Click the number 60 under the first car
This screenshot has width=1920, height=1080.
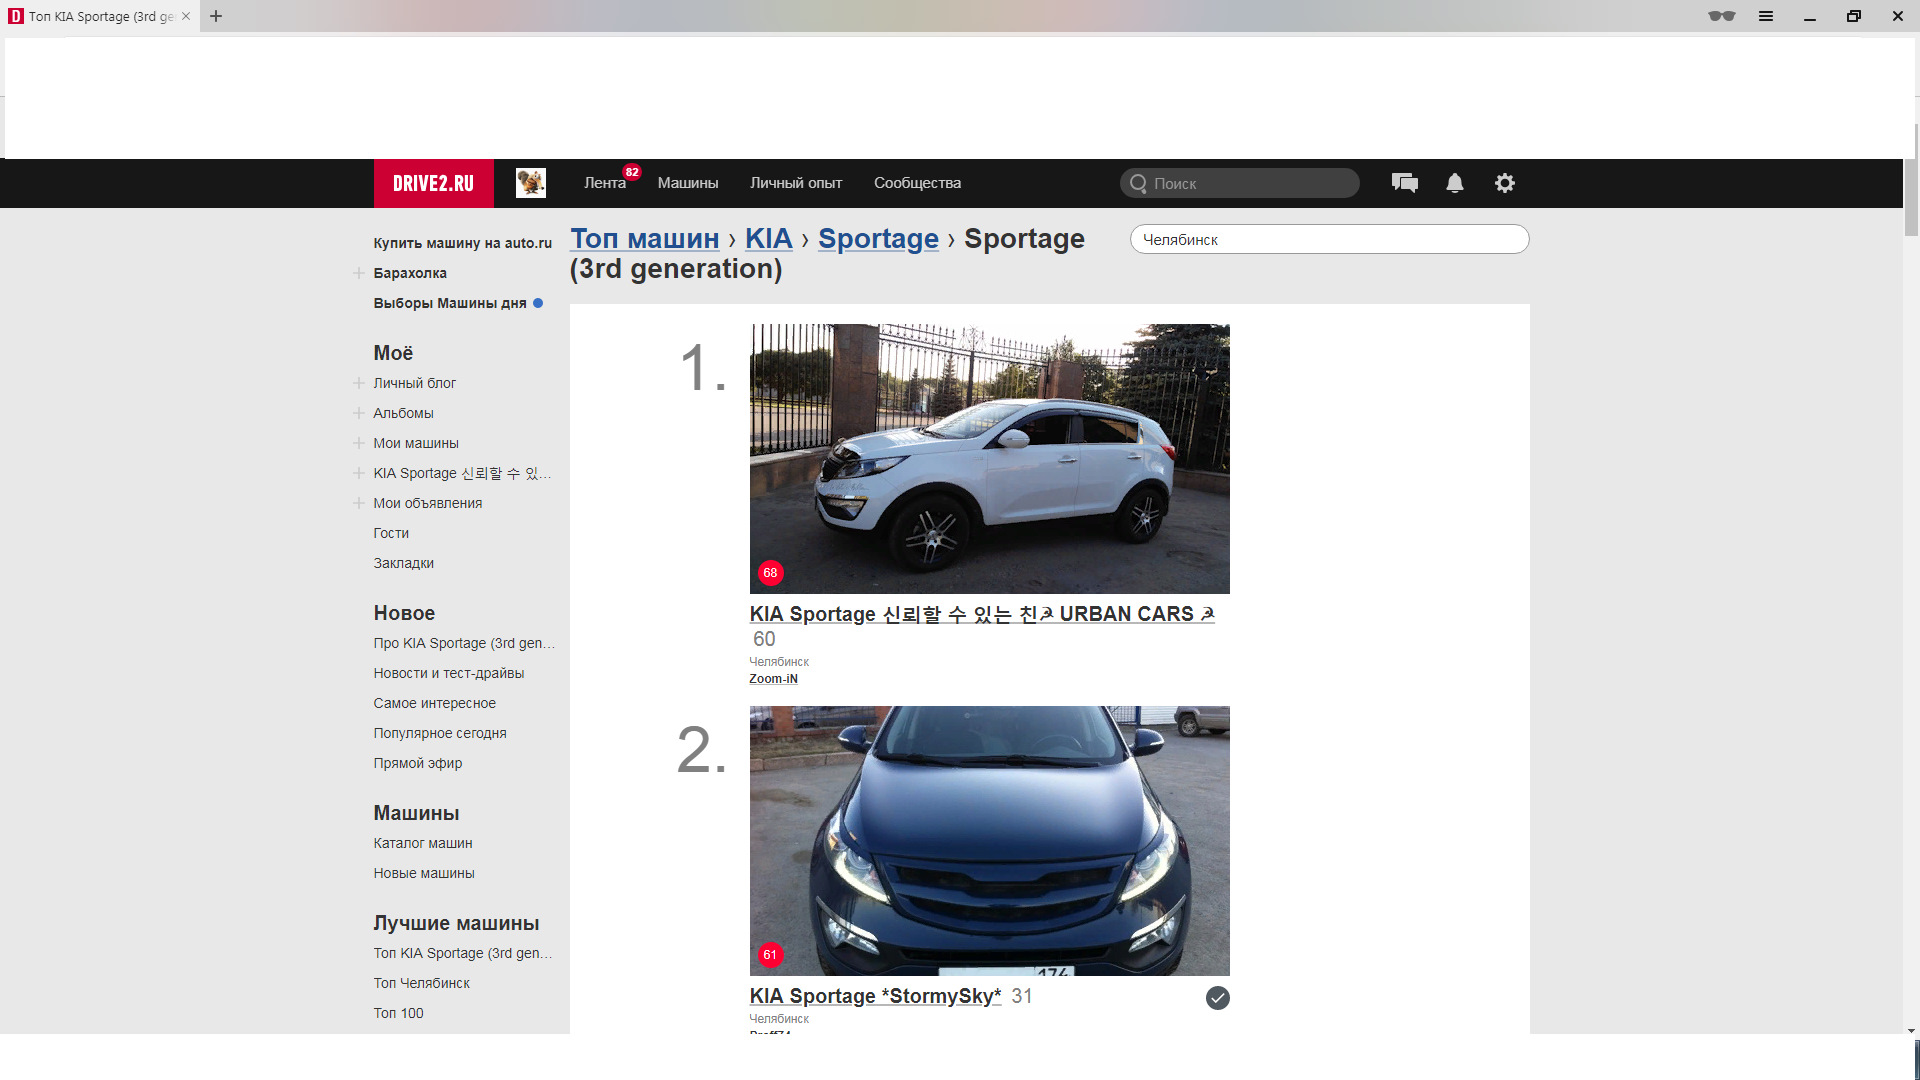(x=764, y=639)
